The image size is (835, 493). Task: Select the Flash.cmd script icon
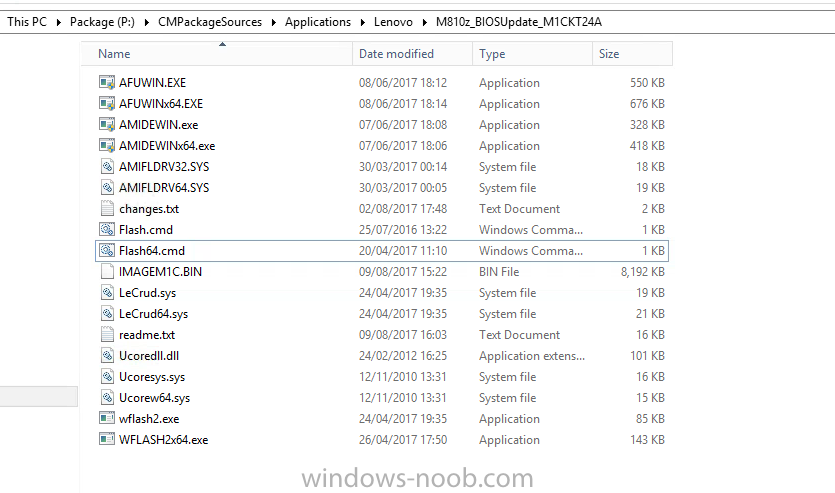(107, 229)
